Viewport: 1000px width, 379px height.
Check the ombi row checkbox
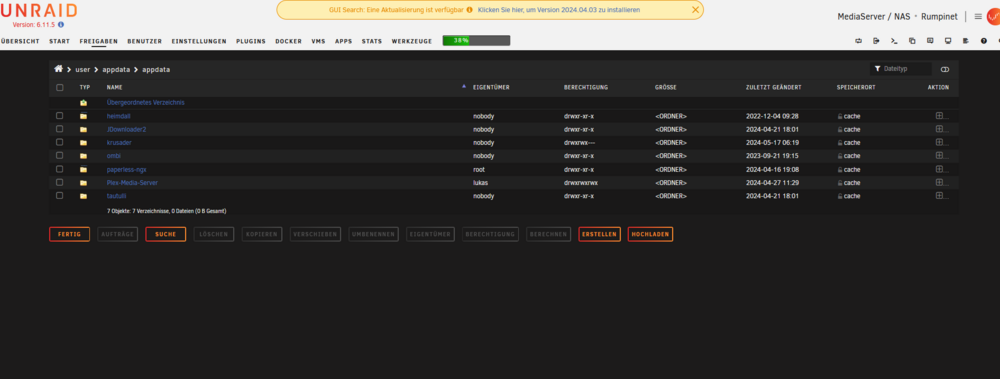[59, 156]
